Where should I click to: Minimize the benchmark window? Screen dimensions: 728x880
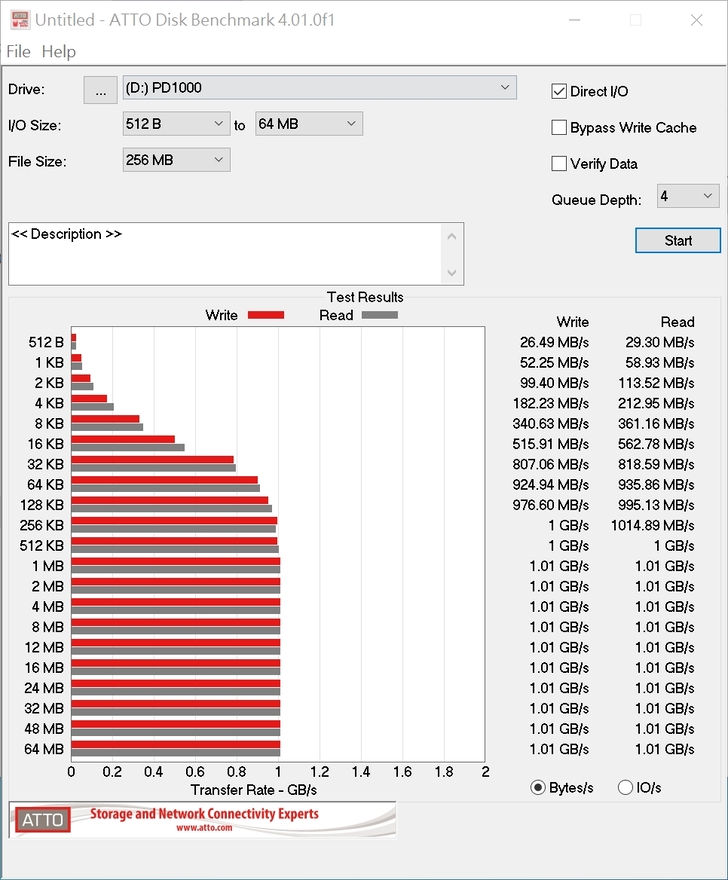[x=574, y=20]
